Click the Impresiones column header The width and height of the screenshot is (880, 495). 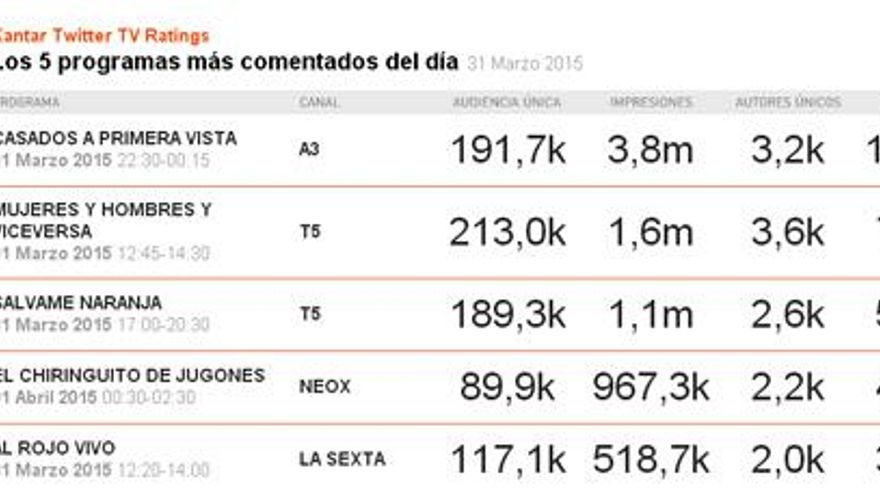click(651, 103)
